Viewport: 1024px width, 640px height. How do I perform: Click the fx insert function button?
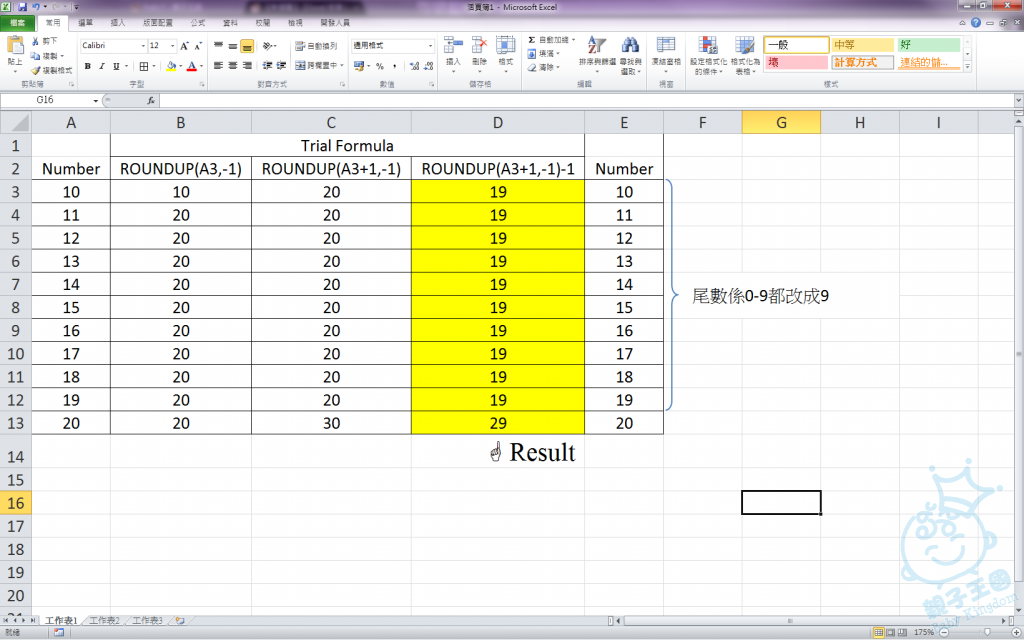click(x=151, y=101)
